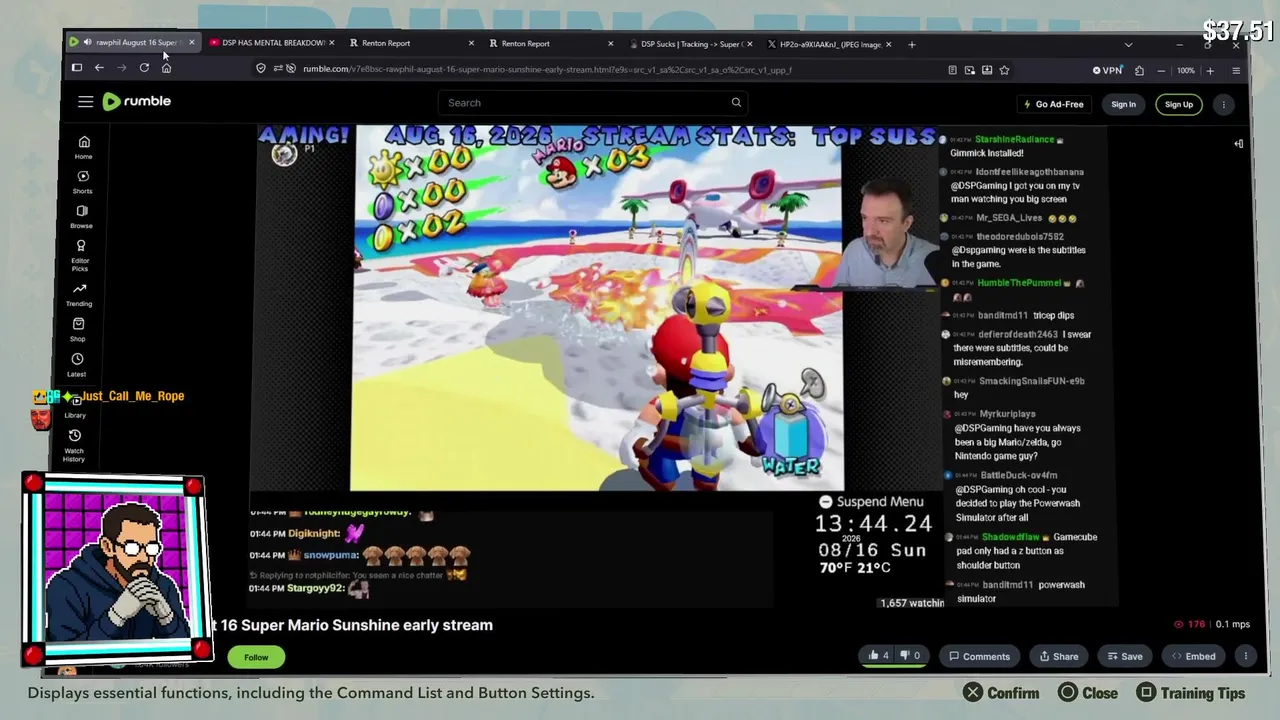Collapse the chat panel arrow icon
The width and height of the screenshot is (1280, 720).
pos(1238,144)
